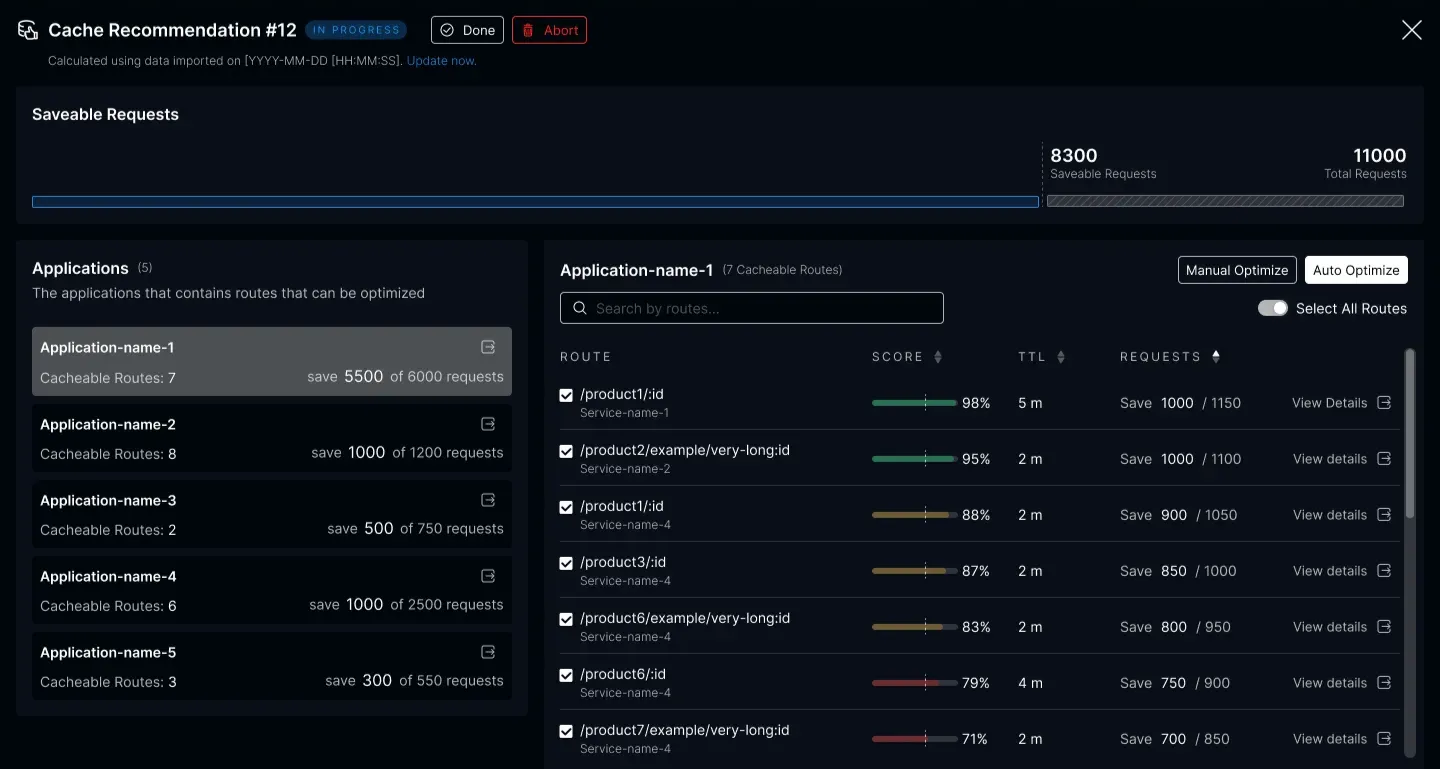Click the Cache Recommendation title icon
Viewport: 1440px width, 769px height.
[28, 31]
